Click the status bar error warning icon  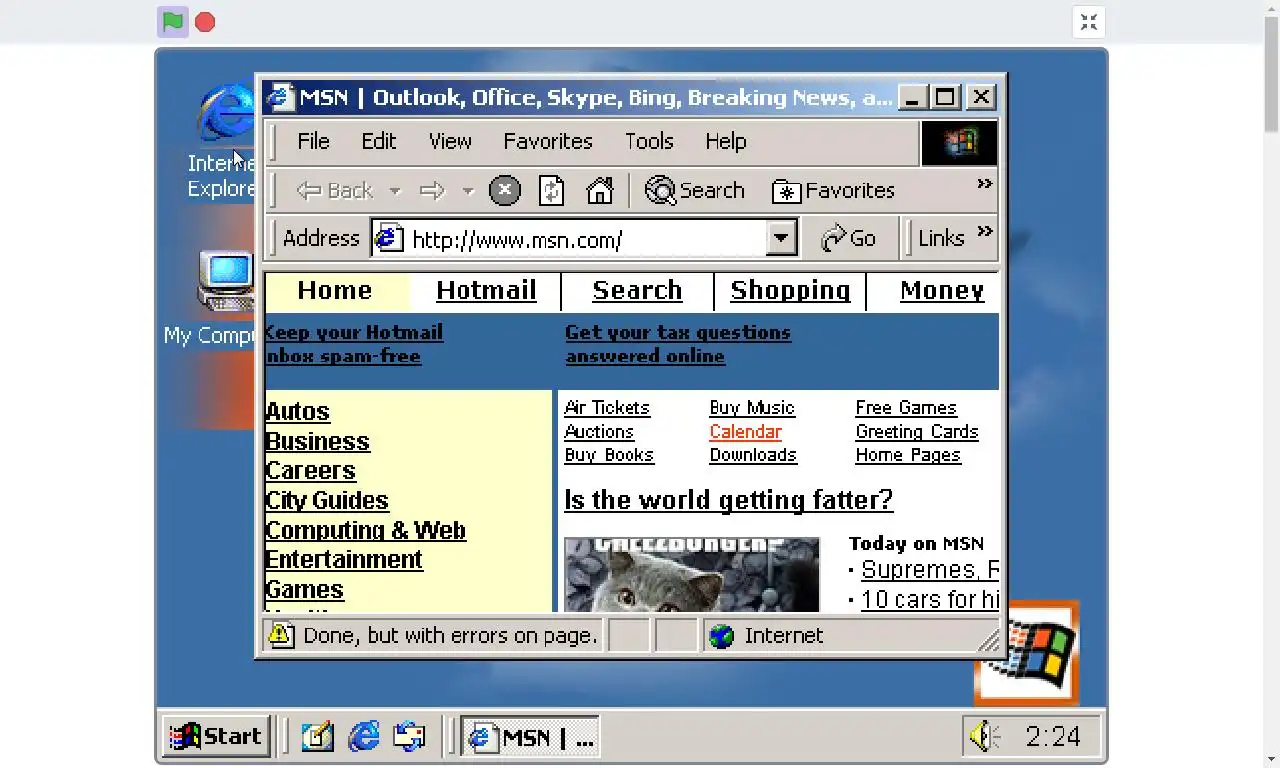[281, 635]
